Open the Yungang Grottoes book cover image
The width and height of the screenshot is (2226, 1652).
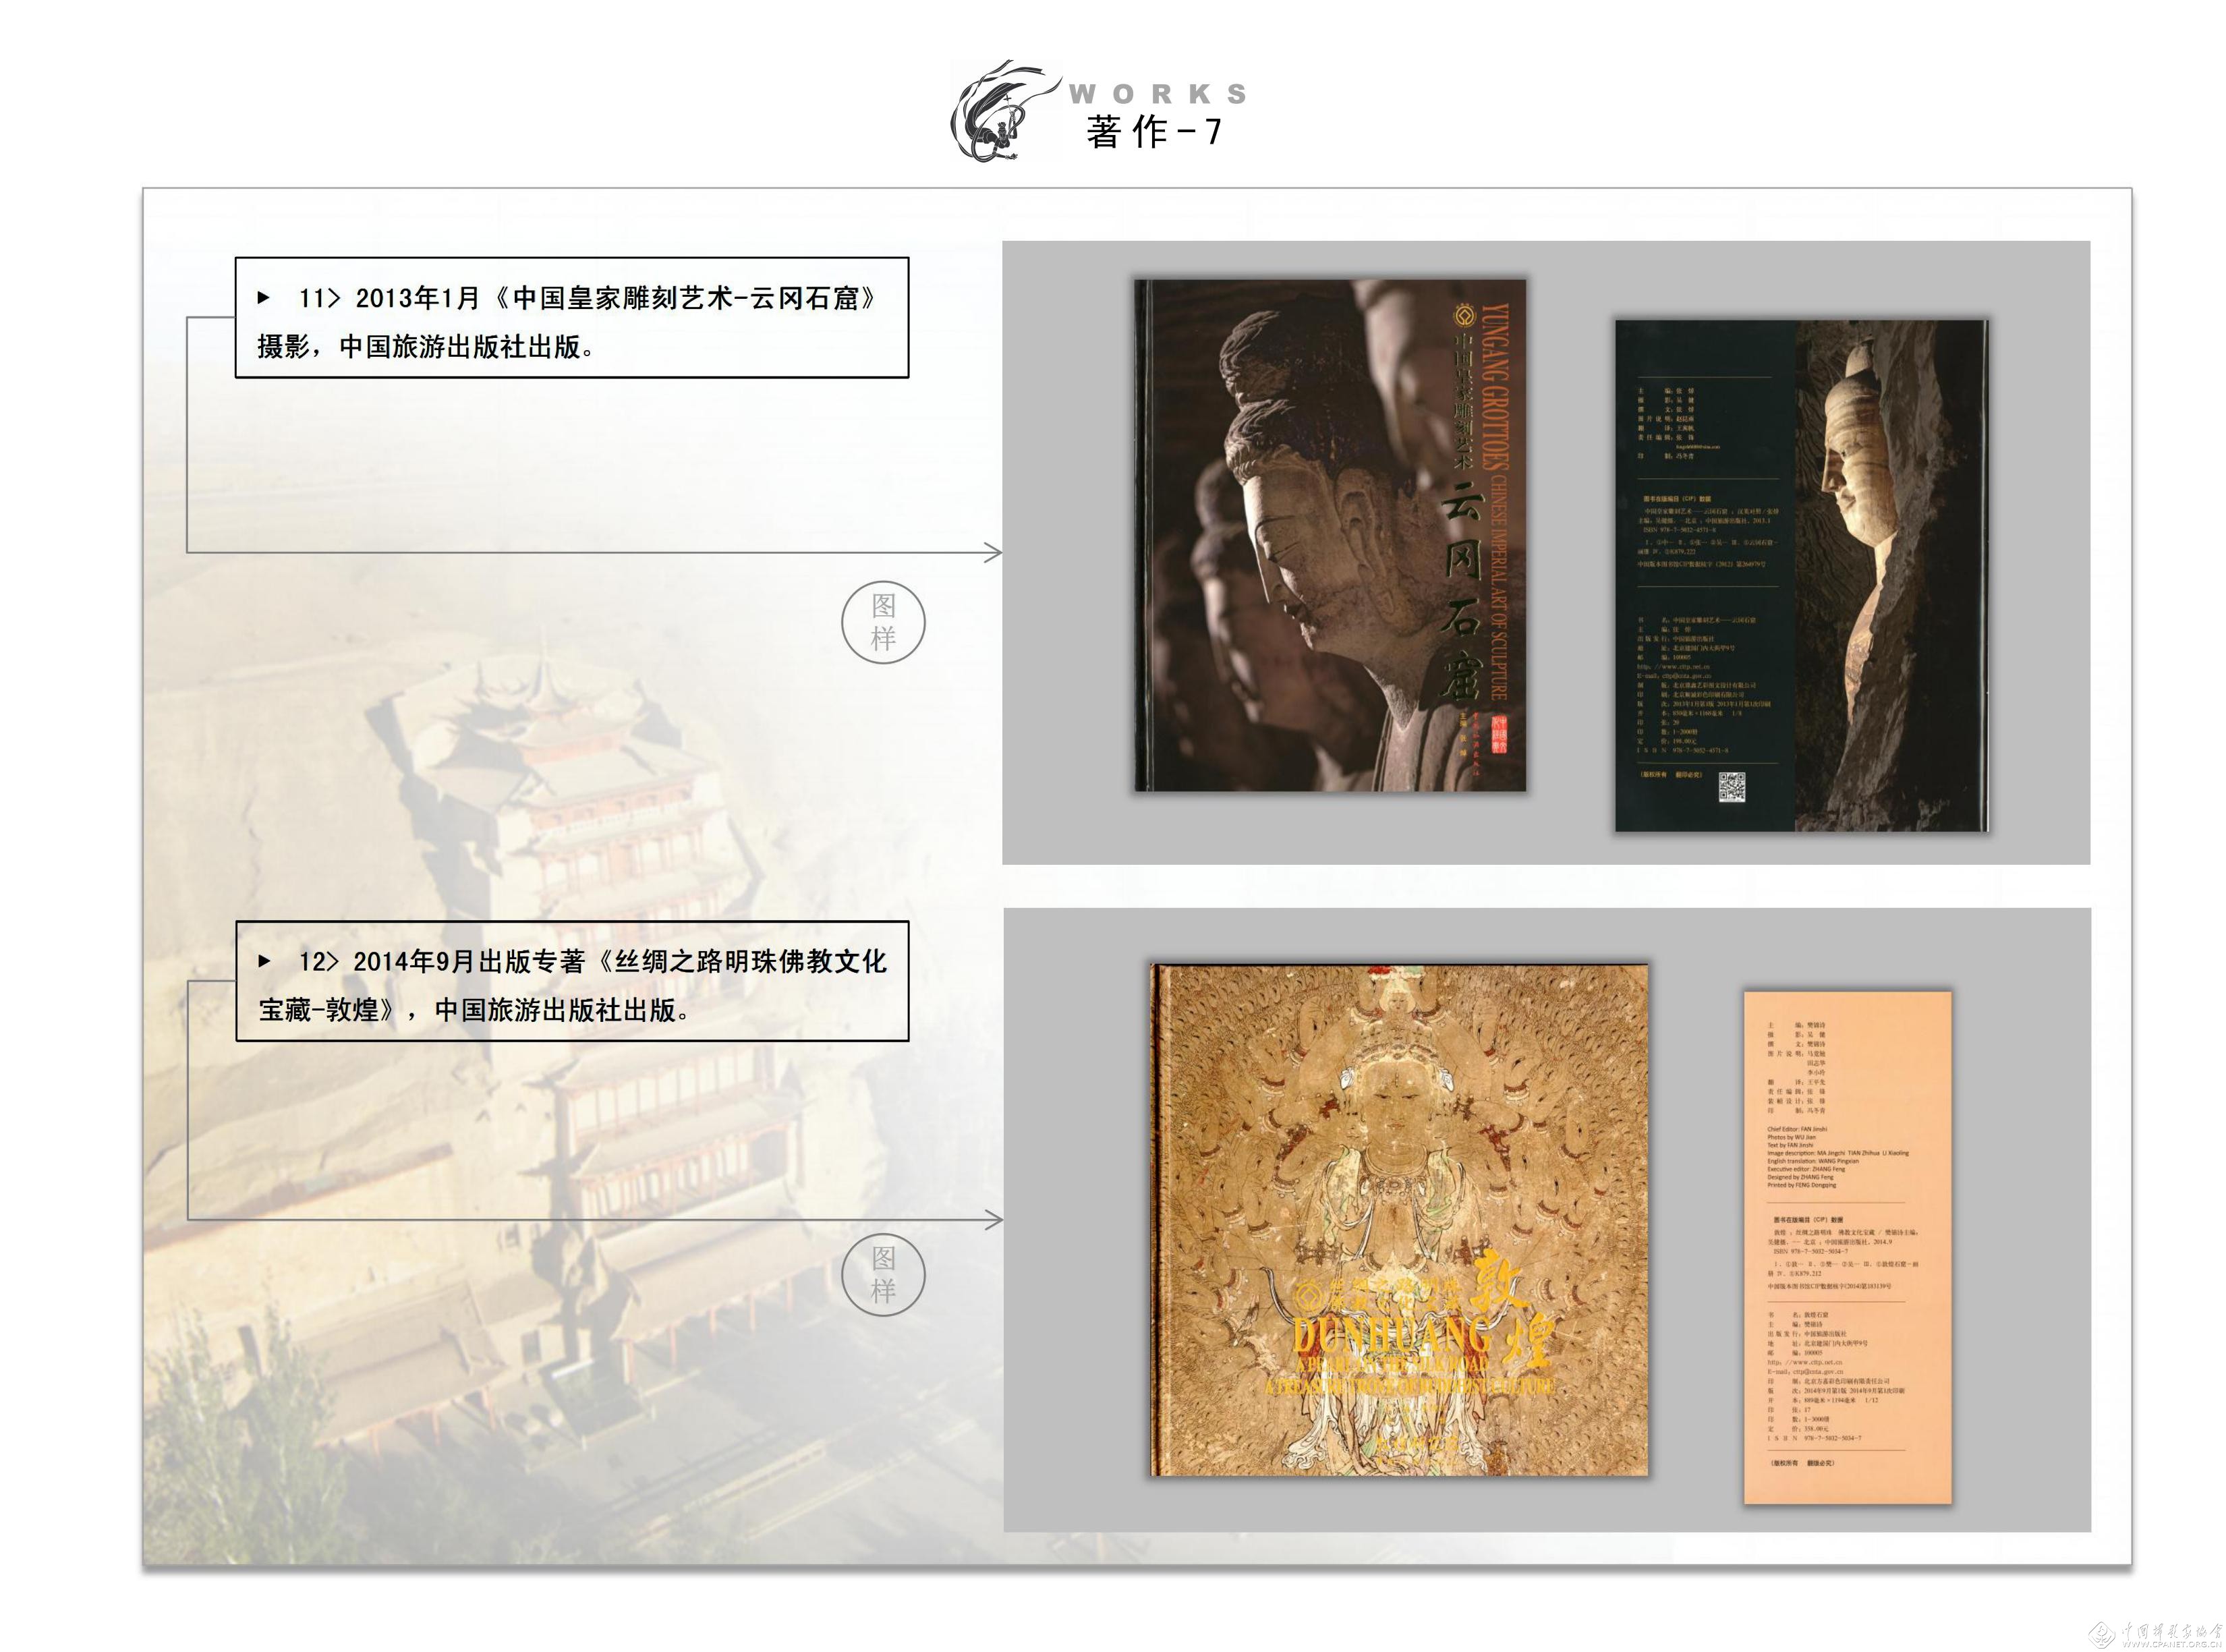[1330, 535]
